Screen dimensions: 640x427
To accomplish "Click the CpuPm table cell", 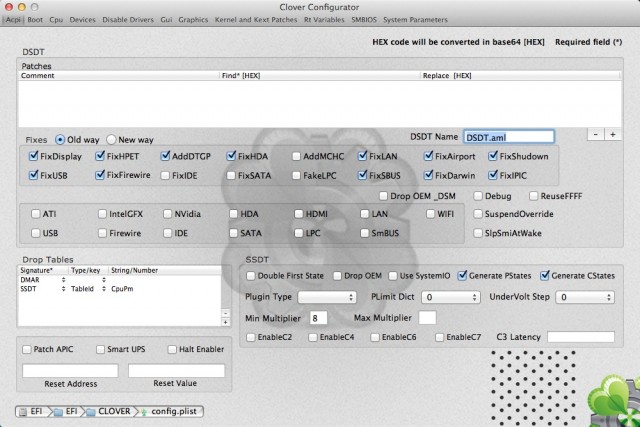I will (x=122, y=289).
